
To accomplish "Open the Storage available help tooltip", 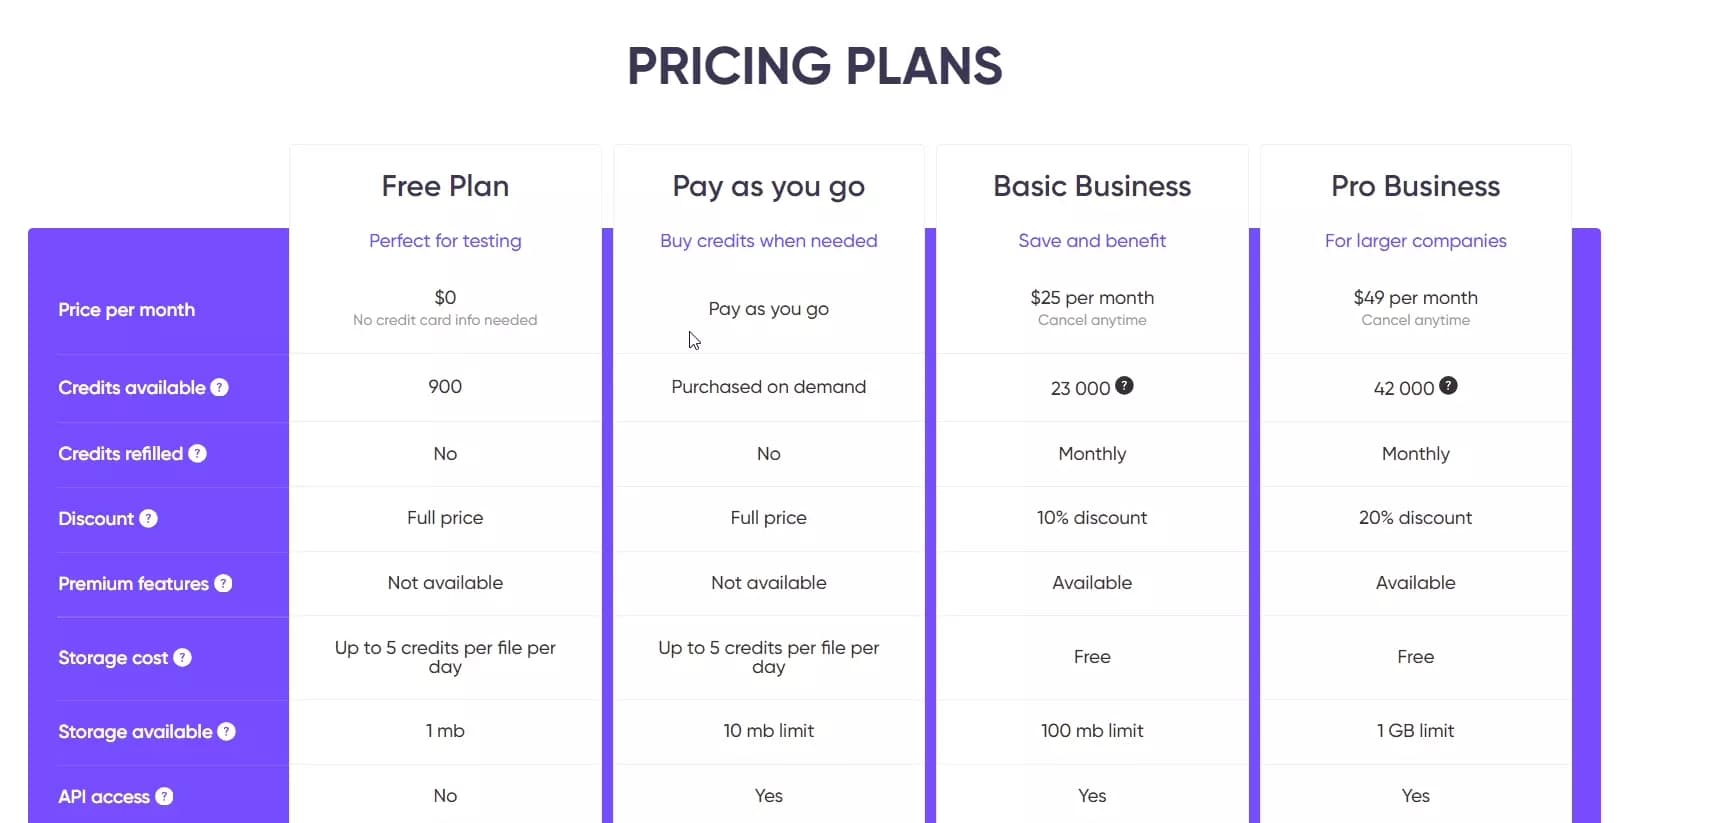I will tap(225, 732).
